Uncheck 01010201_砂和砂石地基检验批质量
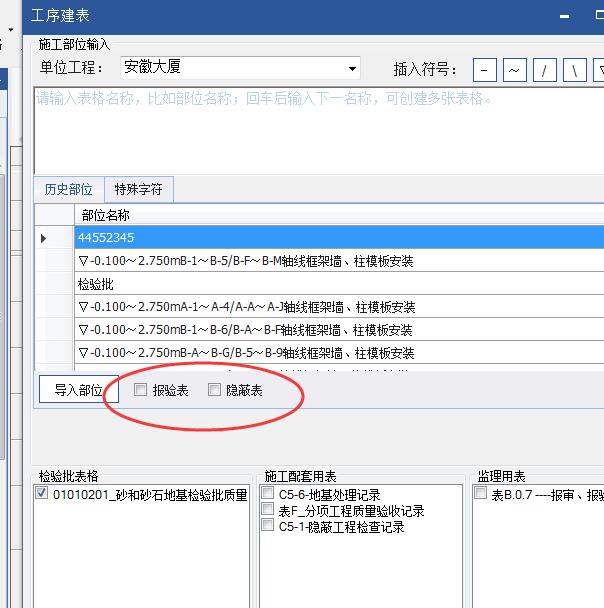The image size is (604, 608). click(x=42, y=494)
